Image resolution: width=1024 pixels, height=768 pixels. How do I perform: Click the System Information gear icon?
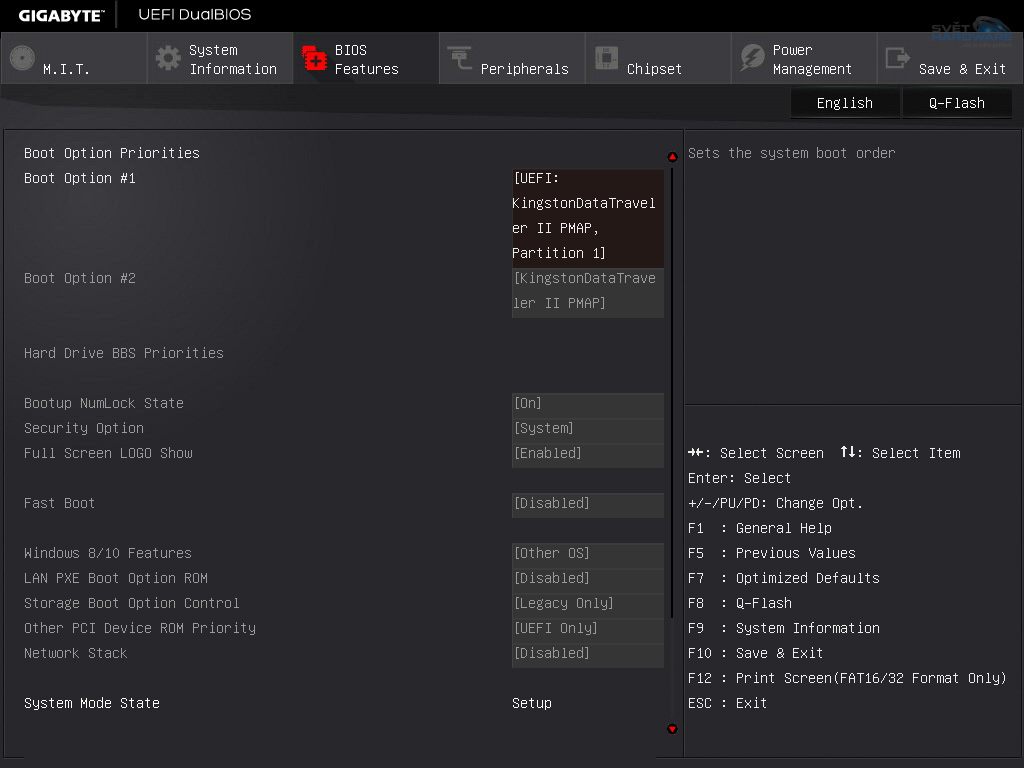click(x=169, y=58)
